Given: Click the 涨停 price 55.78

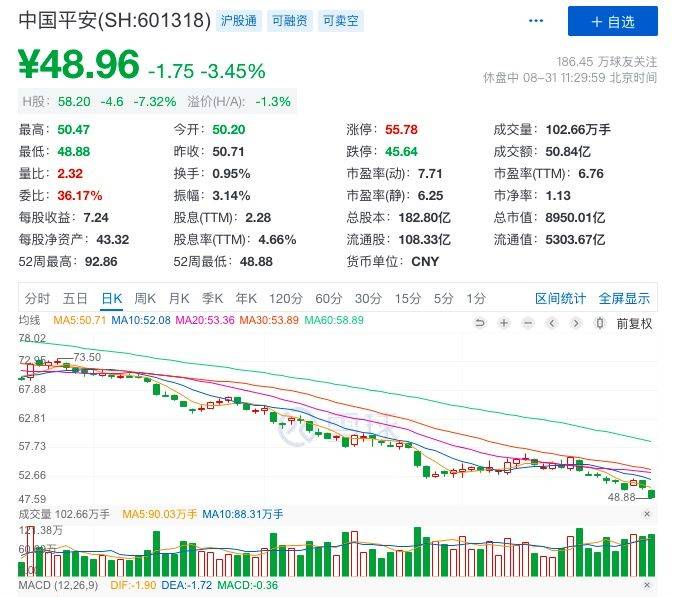Looking at the screenshot, I should [x=401, y=130].
